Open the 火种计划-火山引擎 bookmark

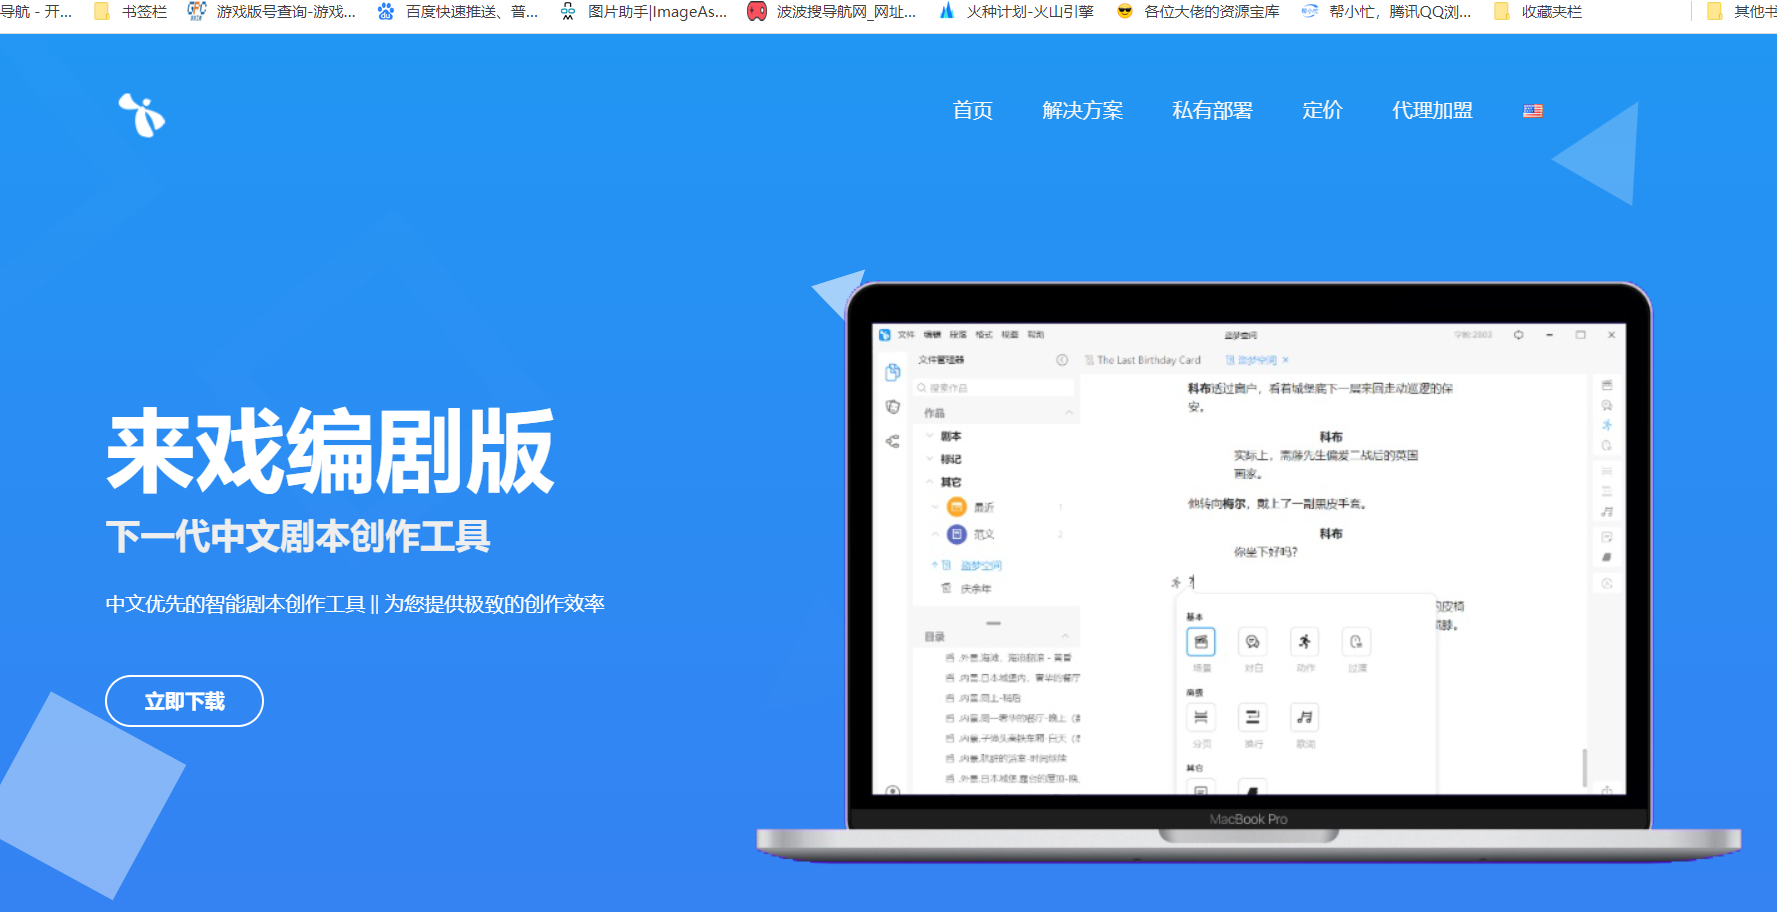pos(1016,12)
